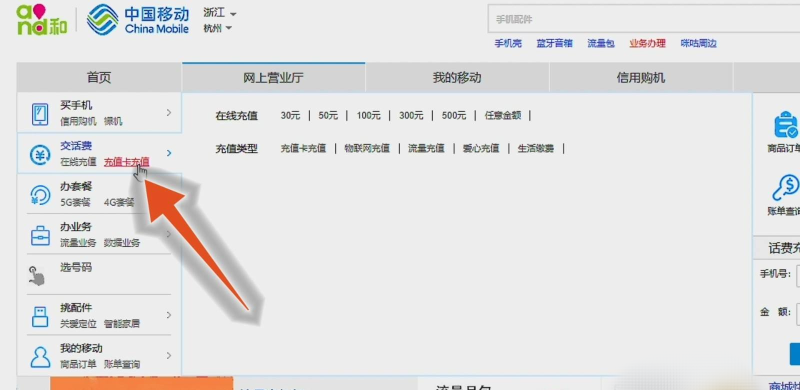Switch to the 网上营业厅 tab
Screen dimensions: 800x390
pyautogui.click(x=273, y=78)
